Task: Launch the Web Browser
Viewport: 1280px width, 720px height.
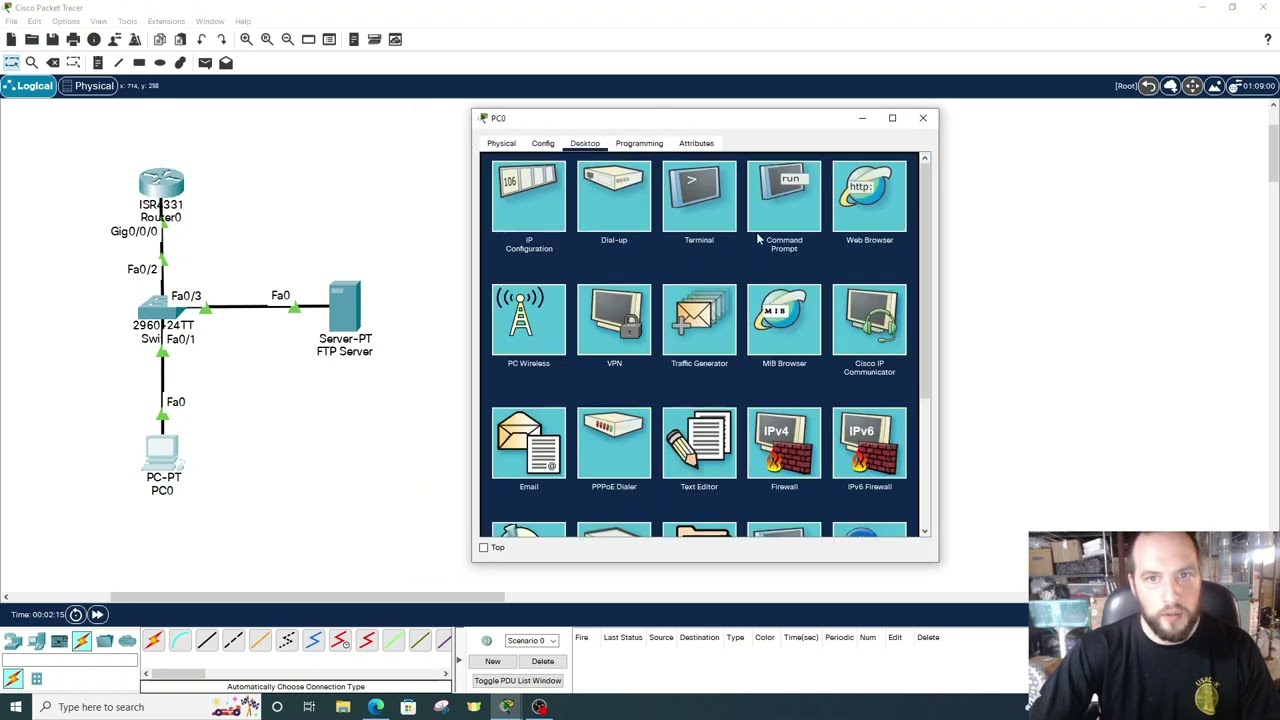Action: tap(869, 196)
